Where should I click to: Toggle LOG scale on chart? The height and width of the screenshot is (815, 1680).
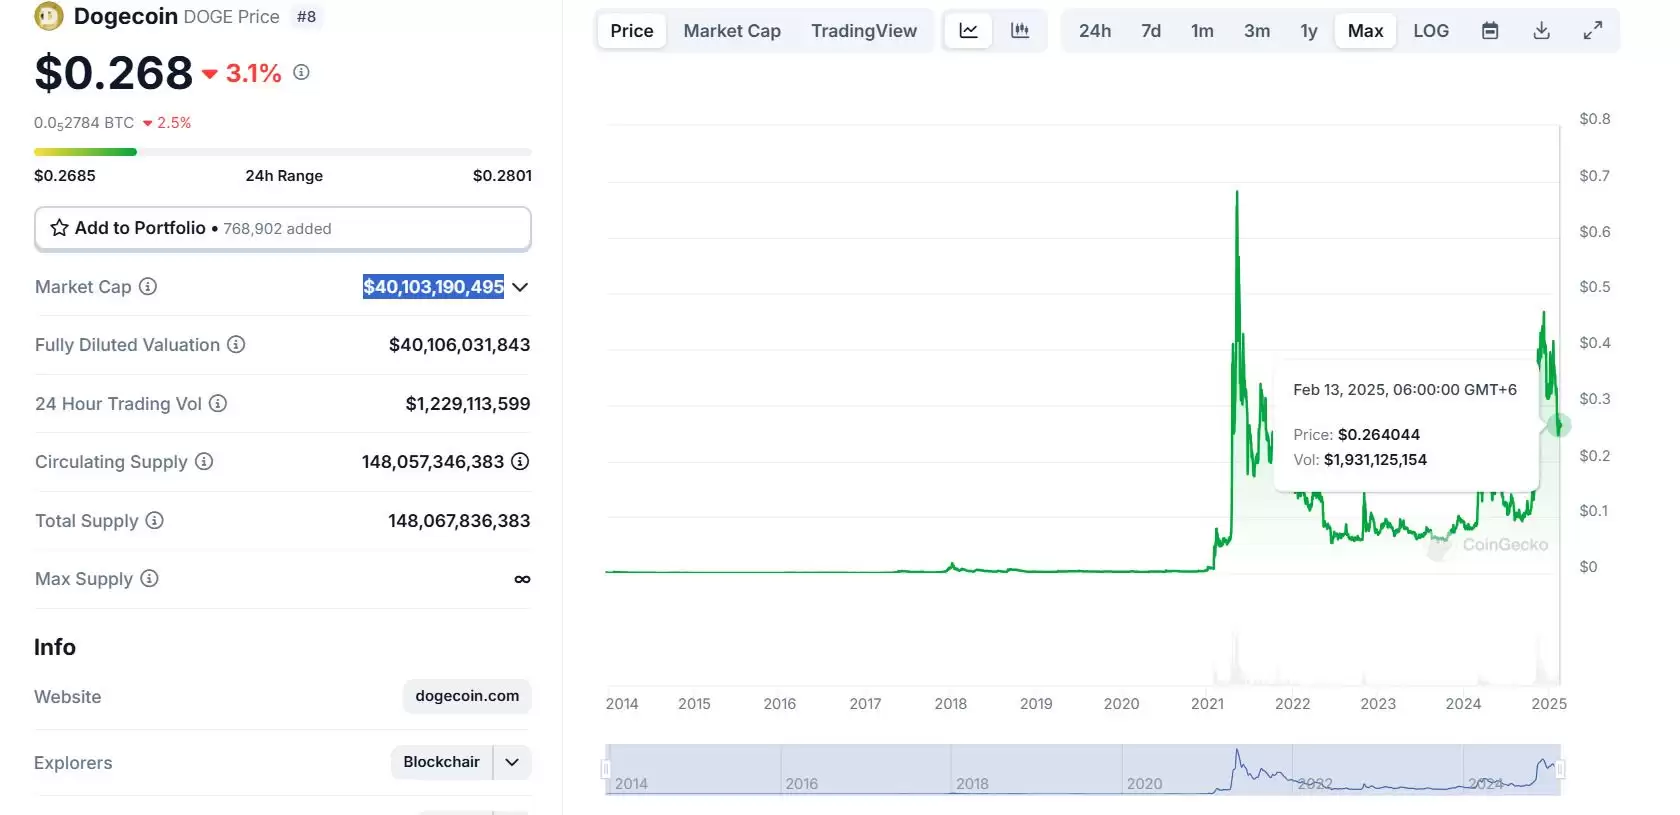point(1430,31)
